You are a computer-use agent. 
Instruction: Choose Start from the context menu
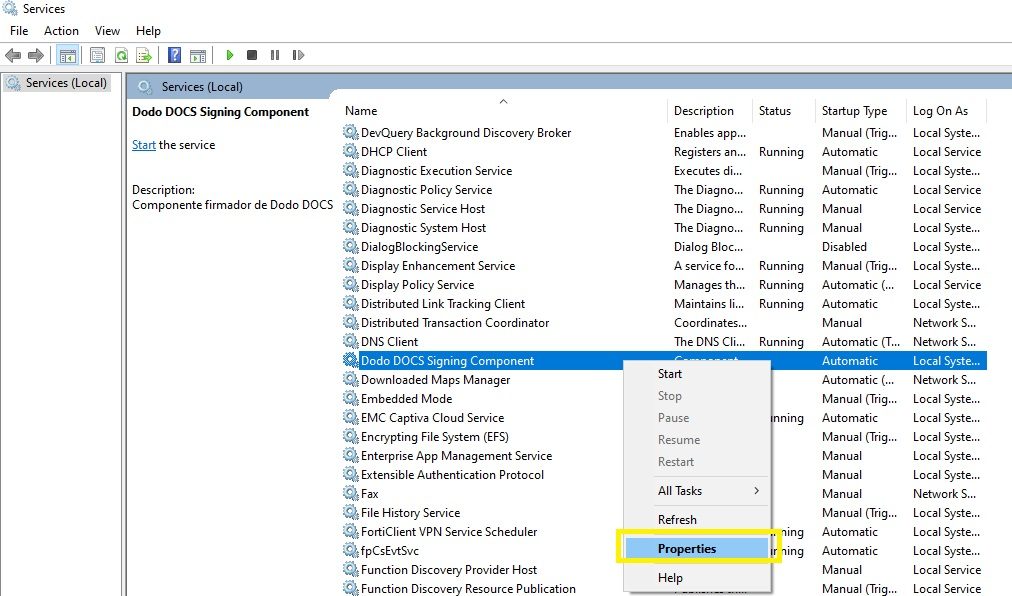(x=670, y=374)
